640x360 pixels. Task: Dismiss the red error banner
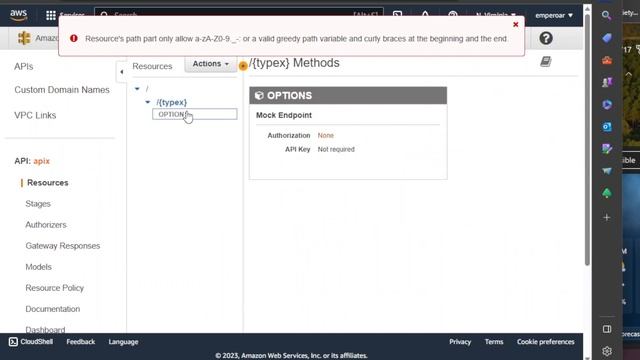point(516,24)
